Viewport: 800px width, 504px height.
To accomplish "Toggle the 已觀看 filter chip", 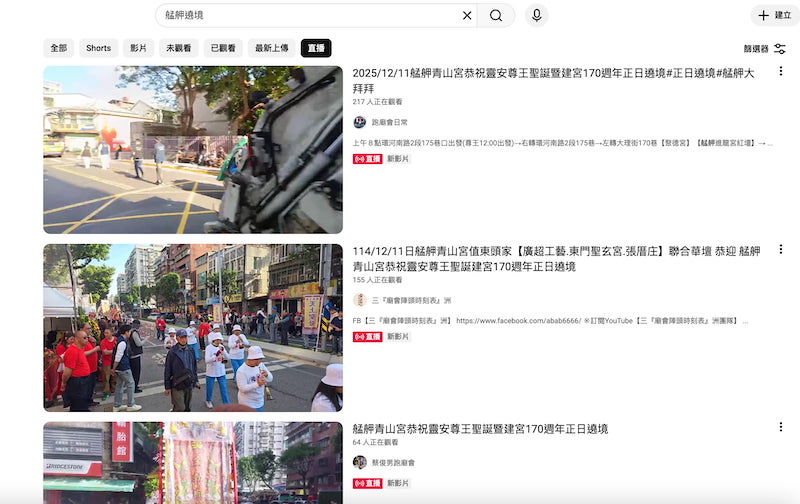I will pos(223,48).
